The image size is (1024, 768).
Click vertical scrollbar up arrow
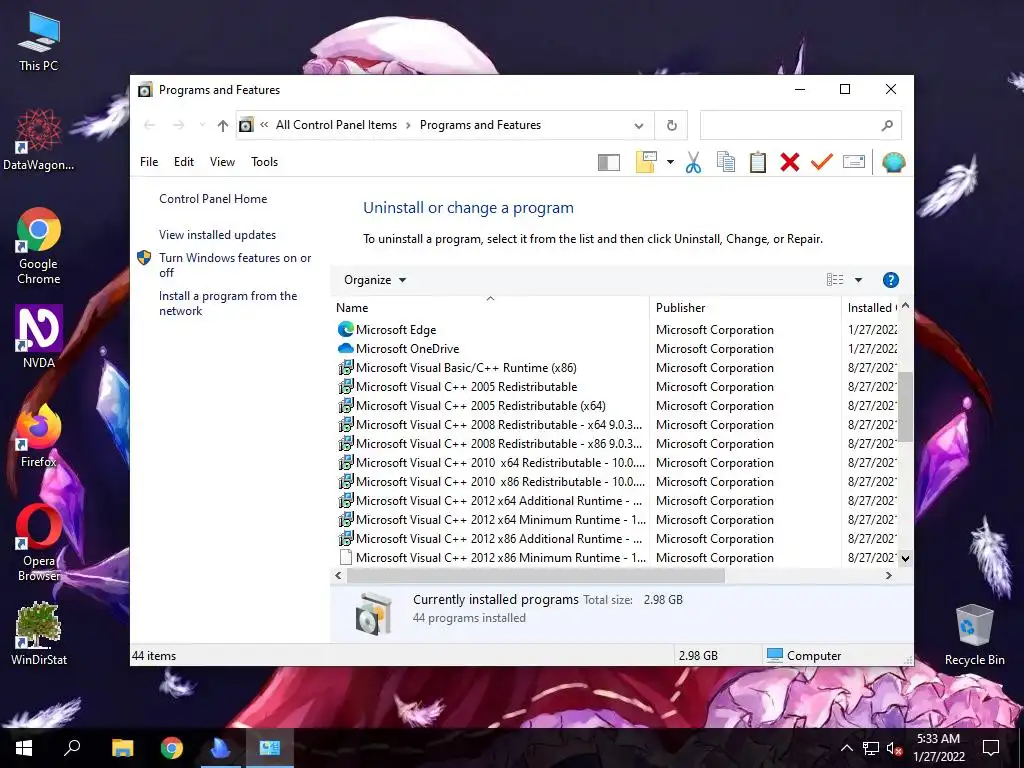coord(905,306)
